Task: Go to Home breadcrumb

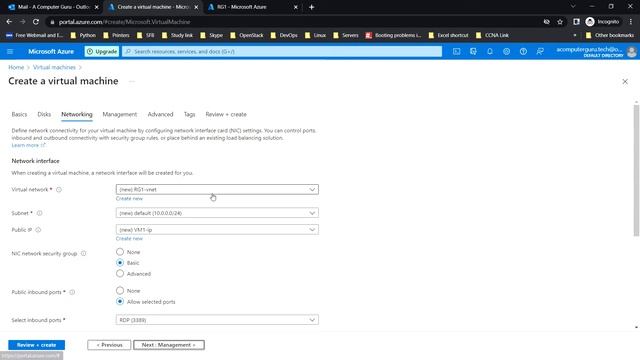Action: 16,67
